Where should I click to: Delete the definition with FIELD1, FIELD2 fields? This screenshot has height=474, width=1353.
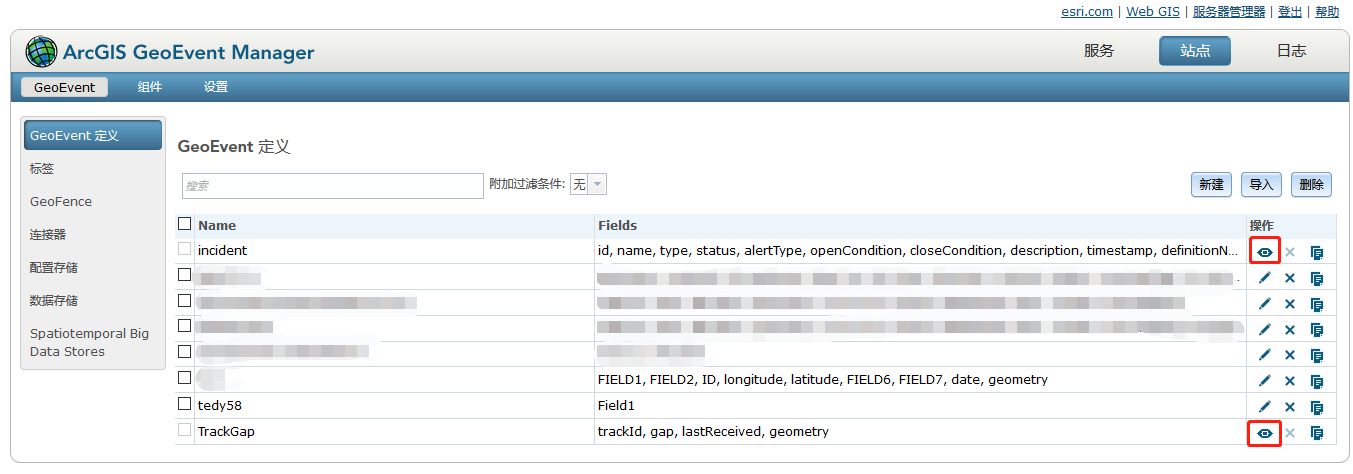tap(1290, 381)
